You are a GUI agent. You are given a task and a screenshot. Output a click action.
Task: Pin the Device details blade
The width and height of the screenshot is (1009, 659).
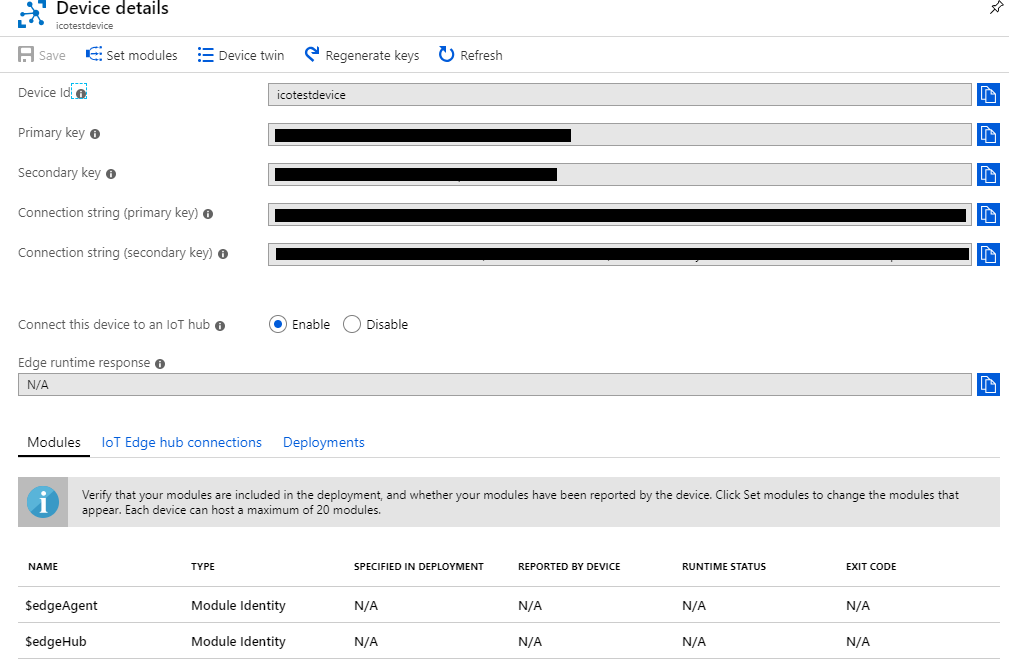coord(995,8)
